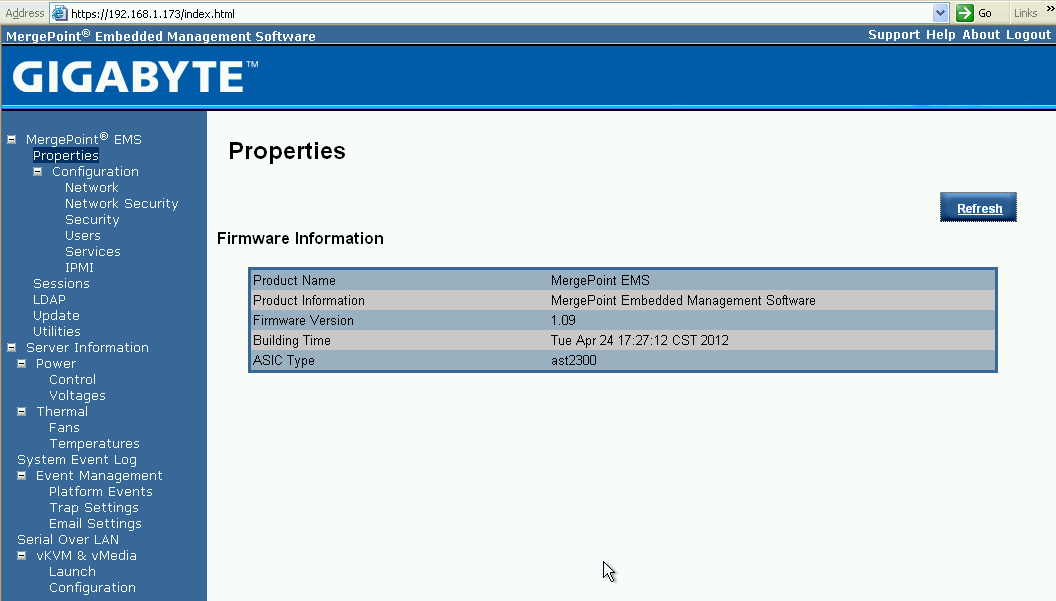This screenshot has width=1056, height=601.
Task: Click the GIGABYTE logo
Action: click(135, 76)
